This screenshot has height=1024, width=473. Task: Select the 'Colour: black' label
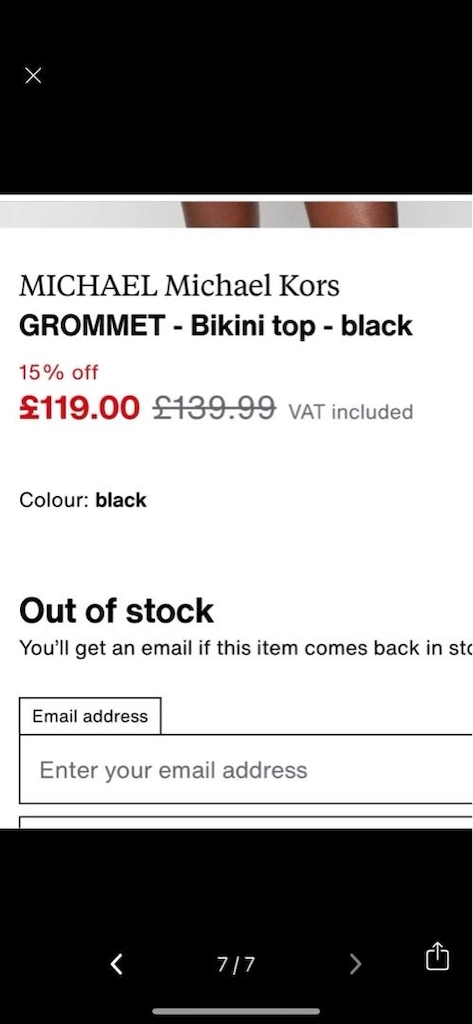[83, 500]
